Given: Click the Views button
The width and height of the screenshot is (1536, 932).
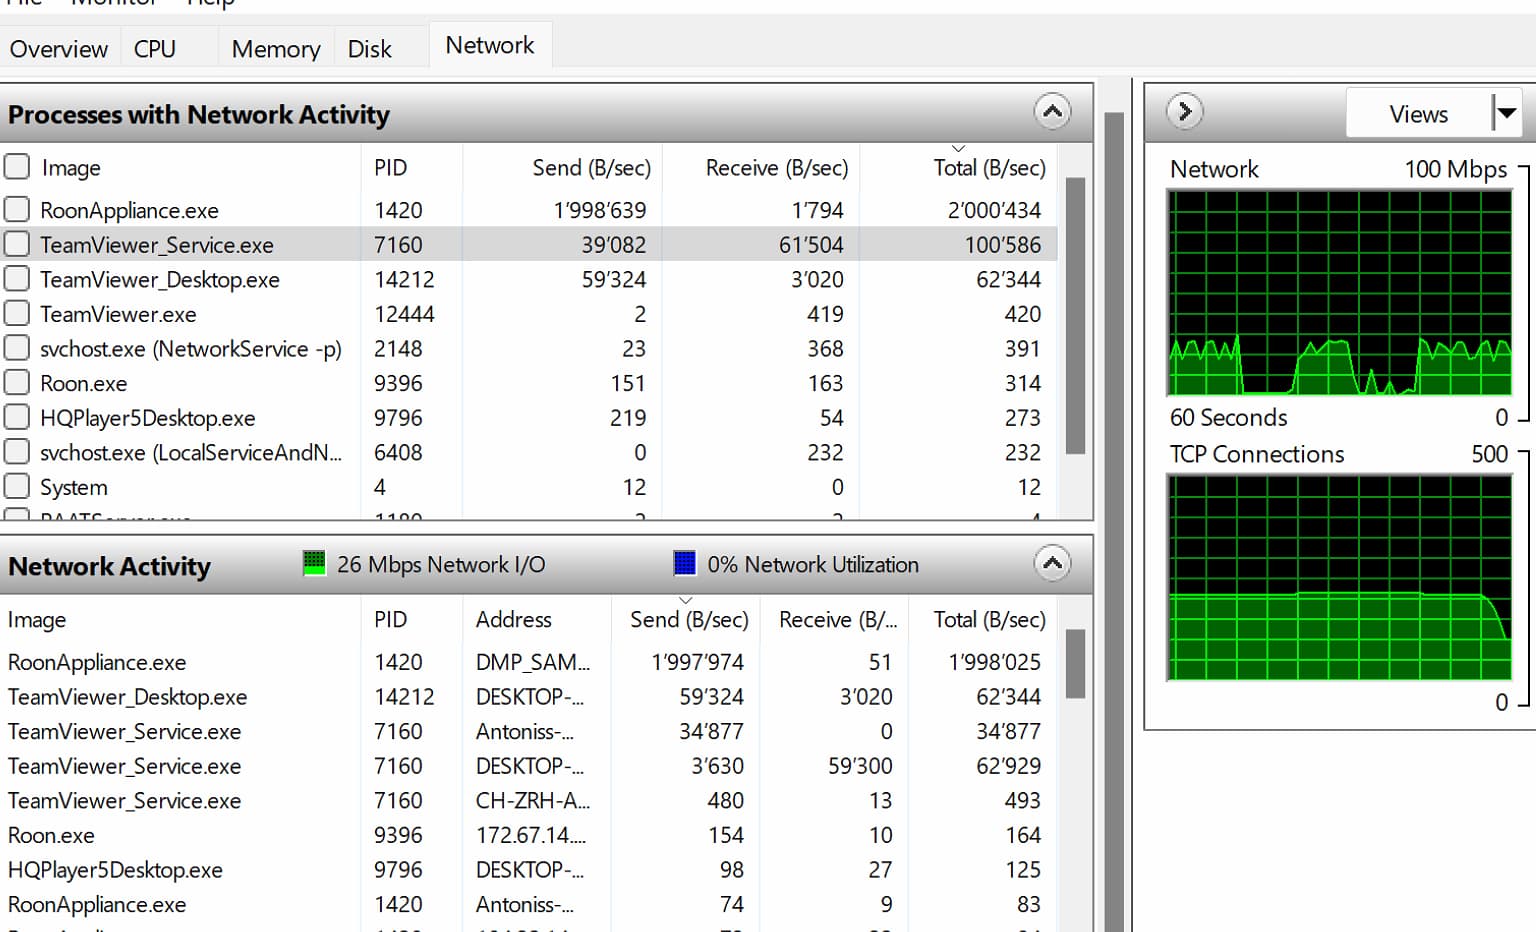Looking at the screenshot, I should (1418, 113).
